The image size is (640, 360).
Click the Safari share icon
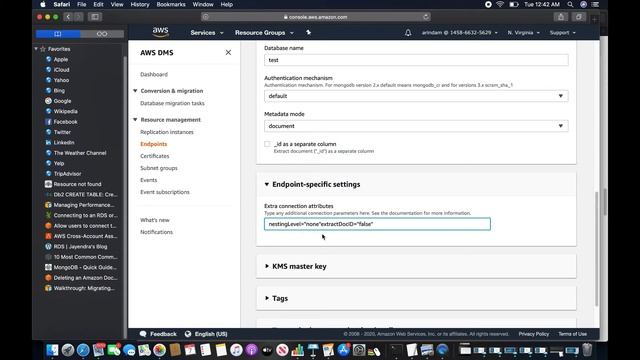pos(561,17)
